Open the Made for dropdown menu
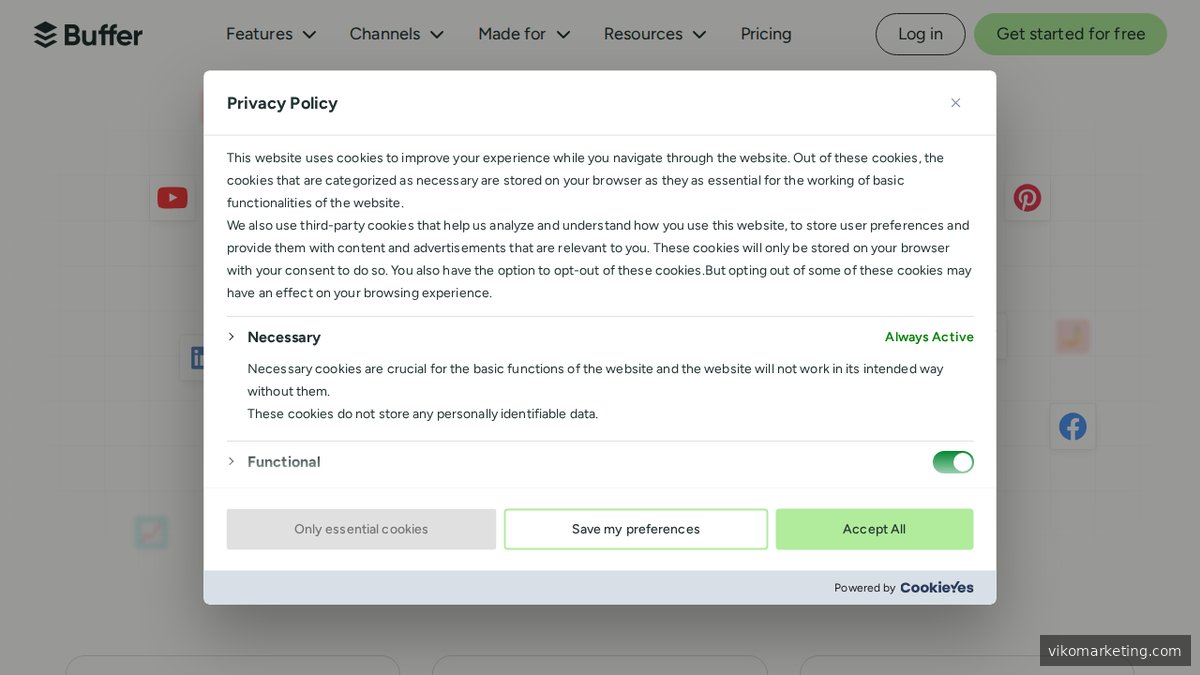The image size is (1200, 675). (x=524, y=34)
